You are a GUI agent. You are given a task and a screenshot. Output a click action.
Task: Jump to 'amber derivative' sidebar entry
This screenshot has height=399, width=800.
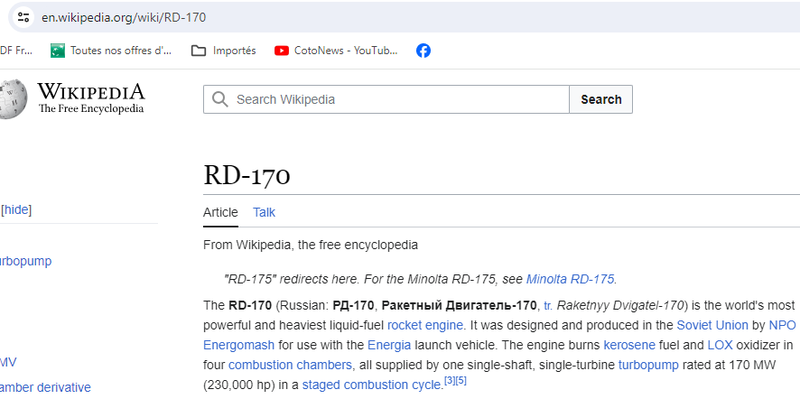(45, 387)
